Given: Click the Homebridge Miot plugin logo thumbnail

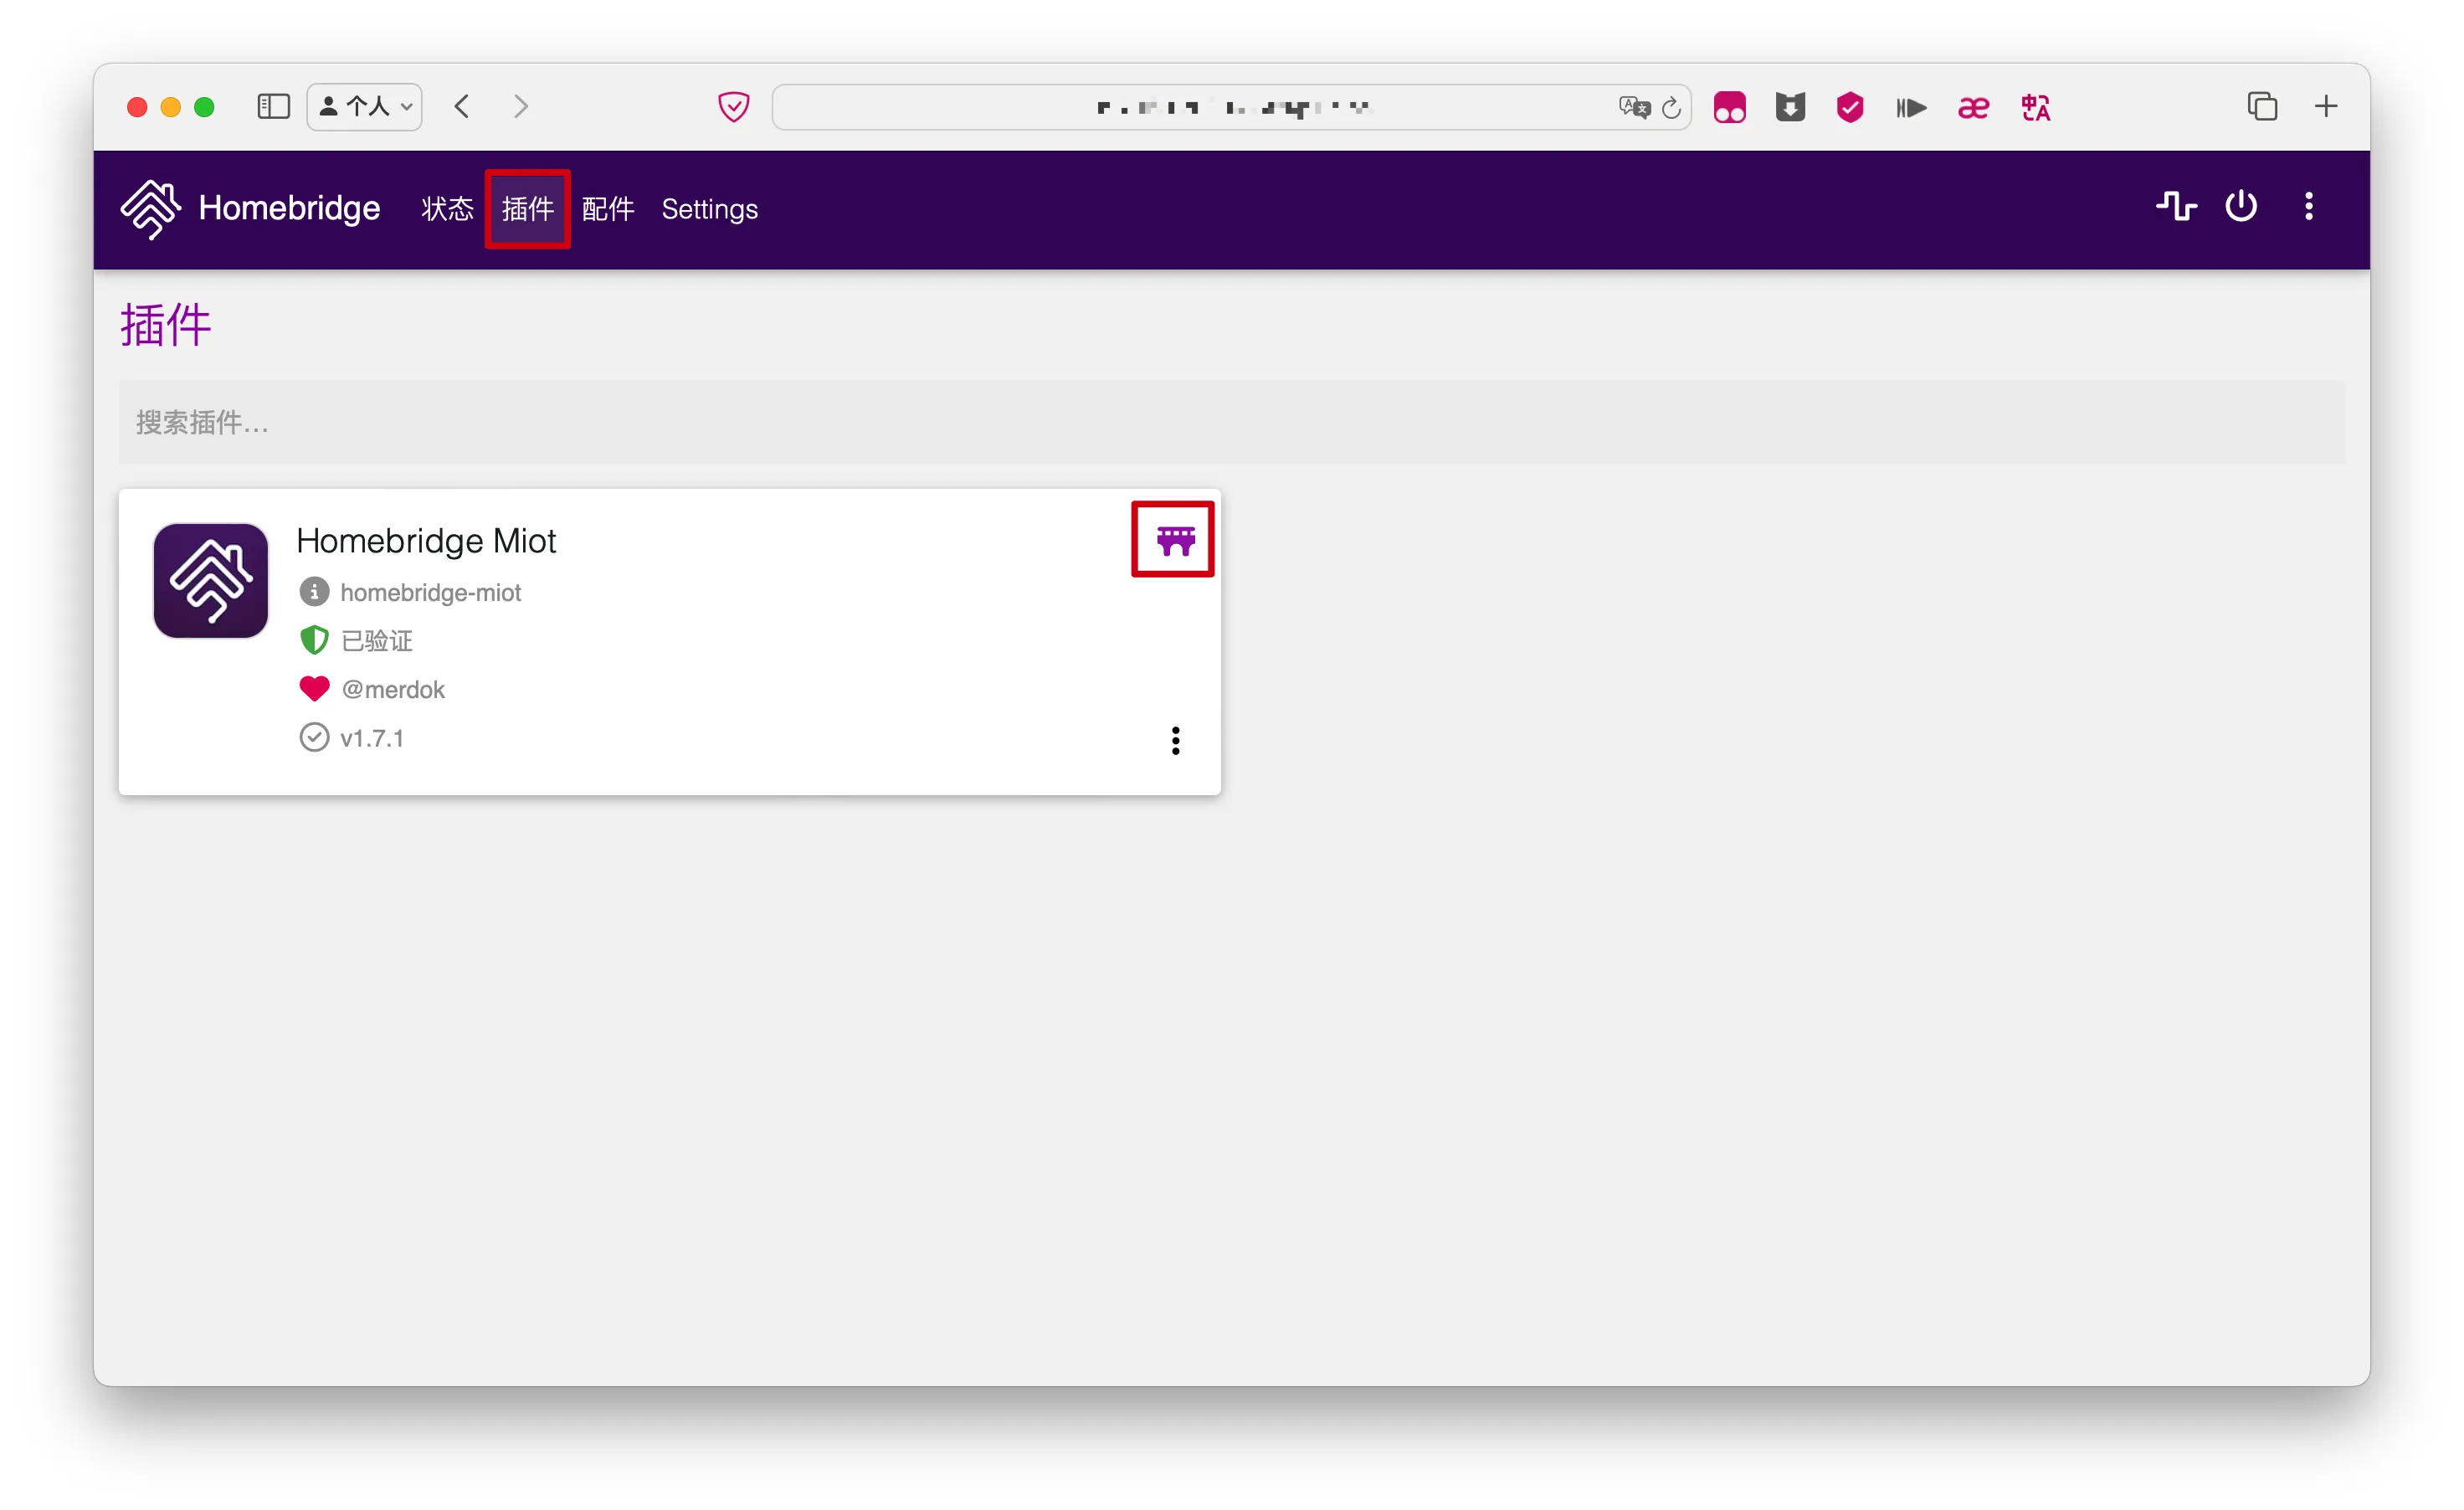Looking at the screenshot, I should tap(211, 580).
